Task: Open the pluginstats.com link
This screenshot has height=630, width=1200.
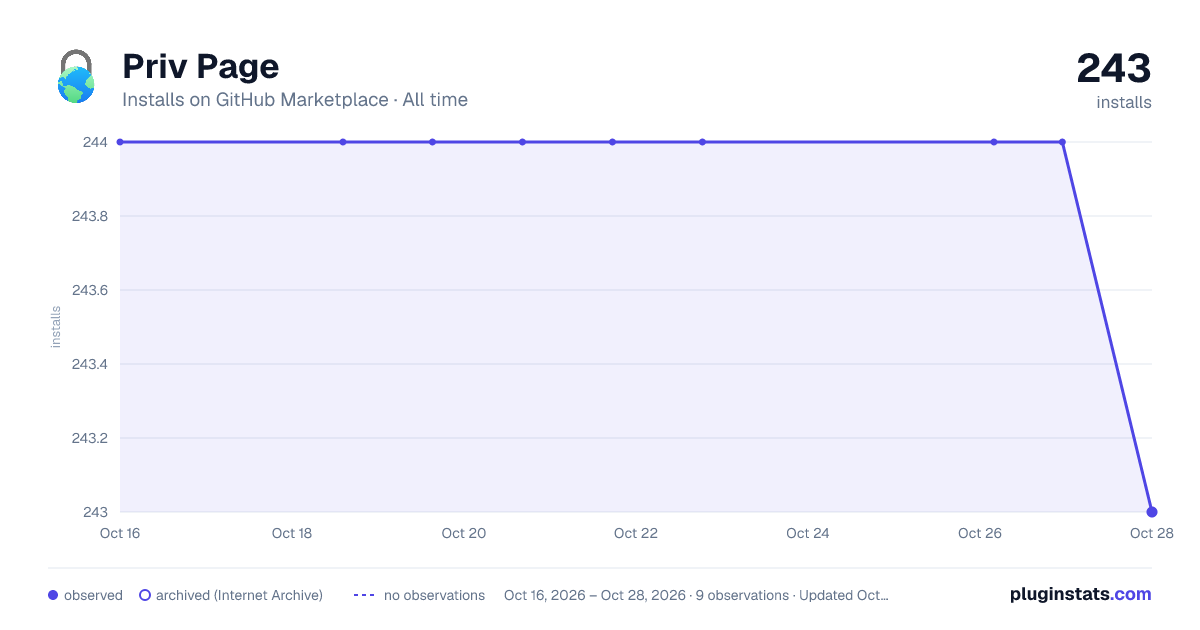Action: 1080,594
